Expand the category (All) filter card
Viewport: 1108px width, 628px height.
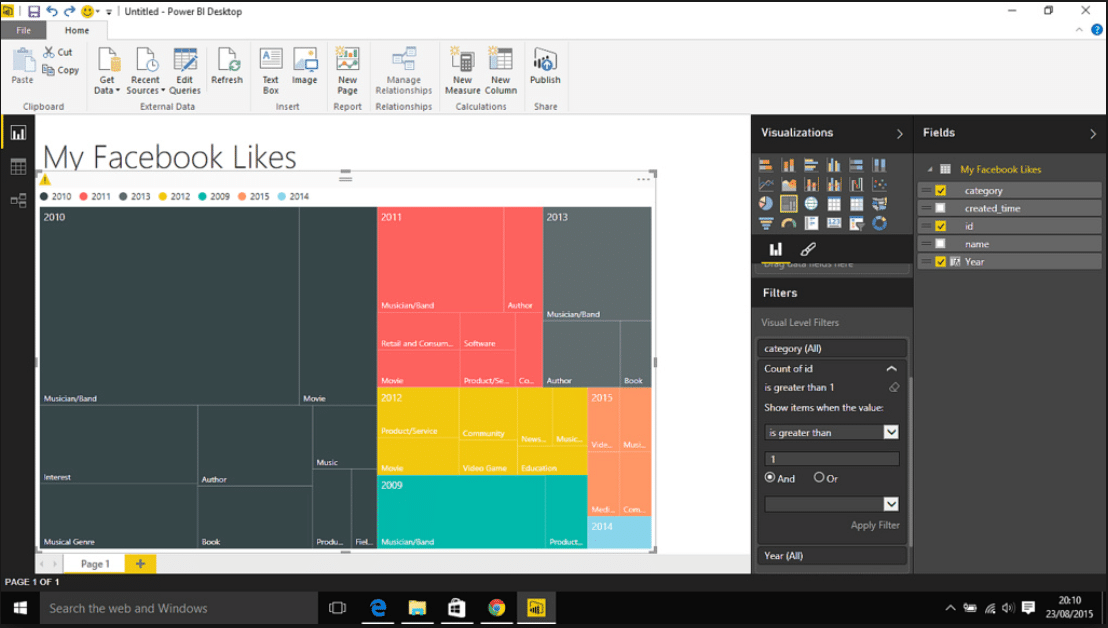(x=832, y=348)
